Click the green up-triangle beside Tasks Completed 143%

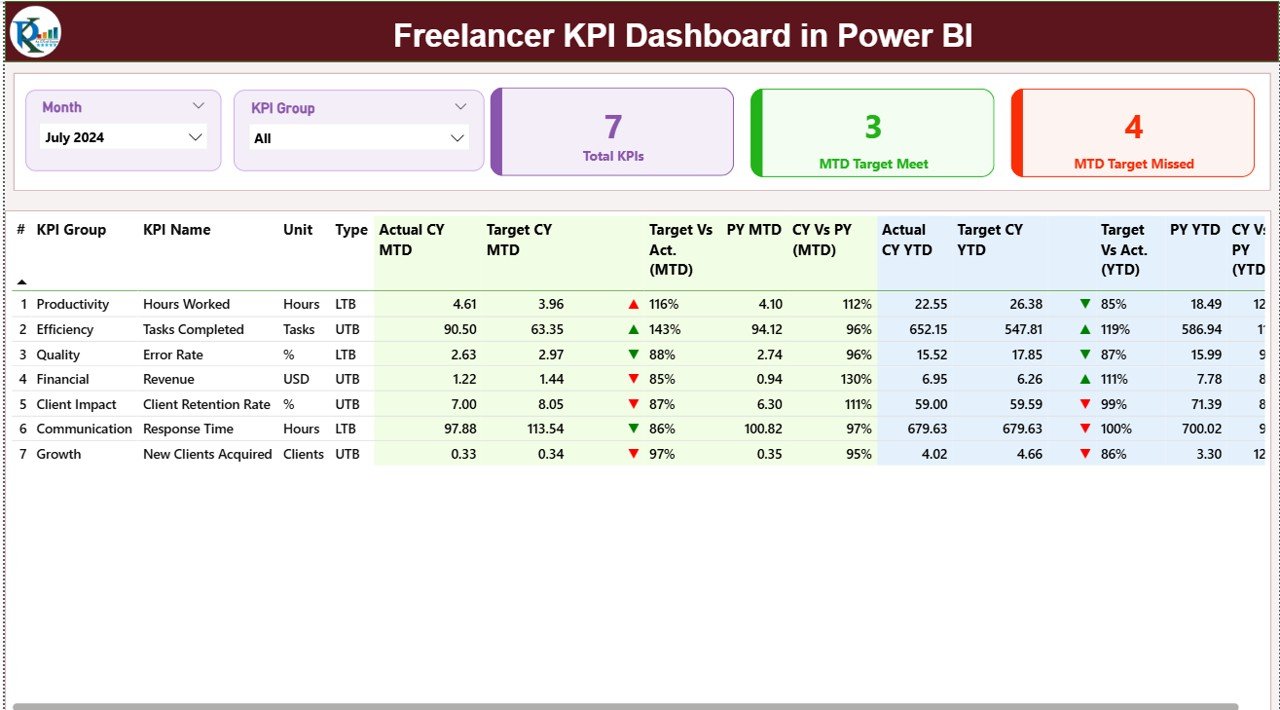coord(634,329)
